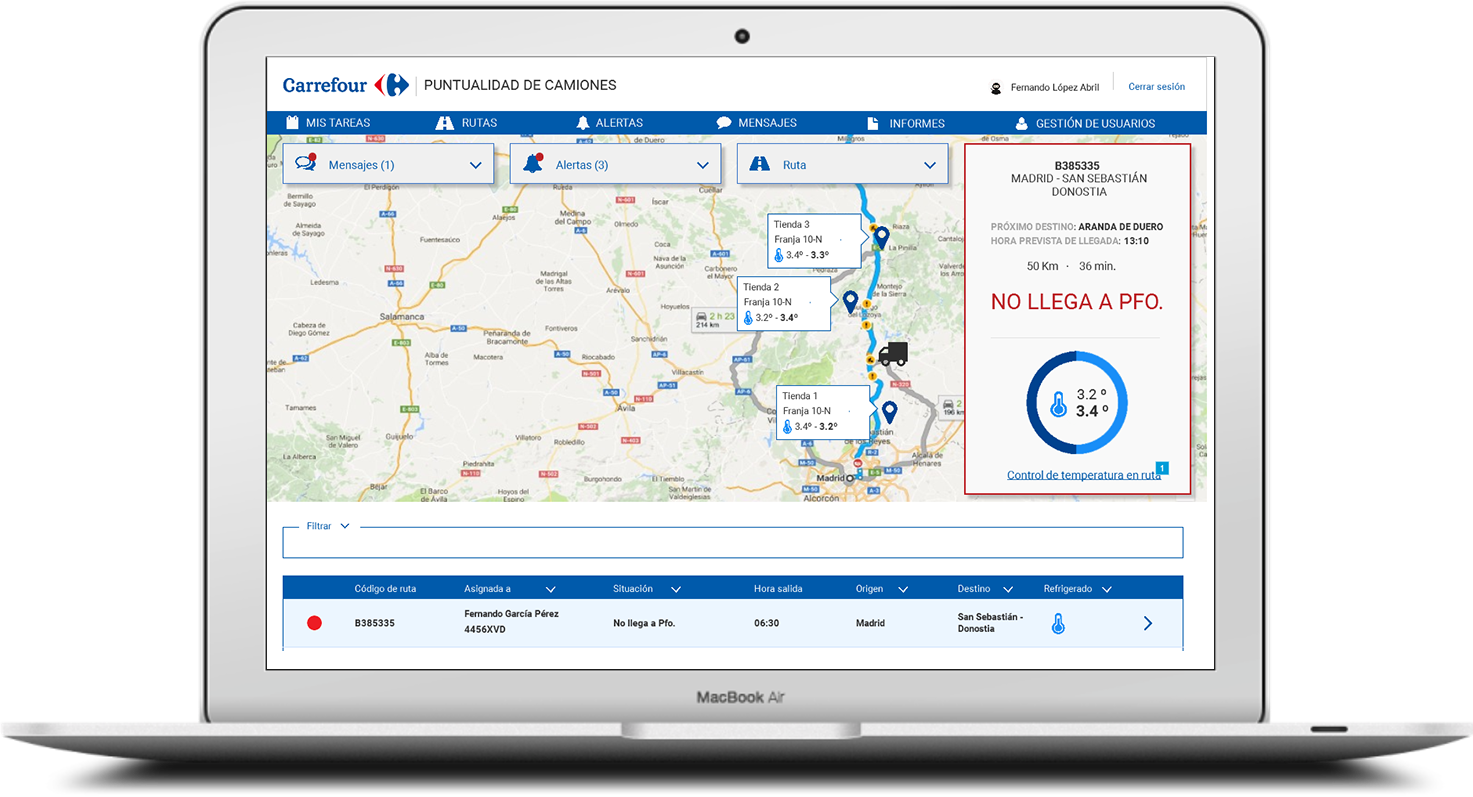Open the user avatar icon beside Fernando López Abril

tap(996, 88)
